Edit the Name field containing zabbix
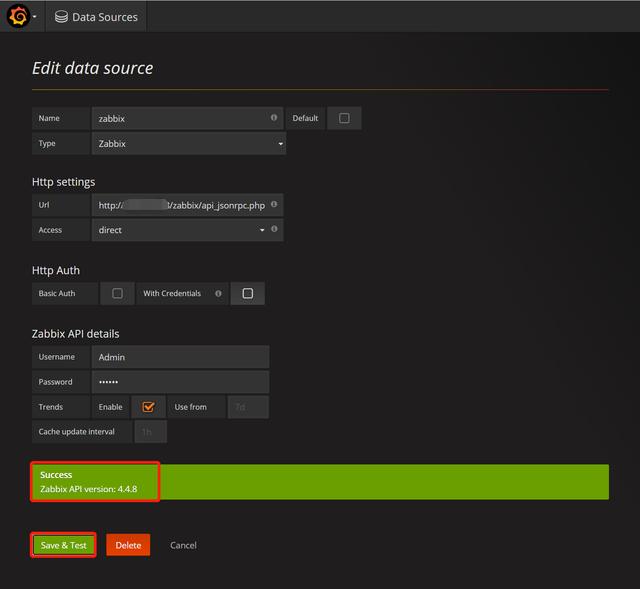The width and height of the screenshot is (640, 589). [187, 118]
